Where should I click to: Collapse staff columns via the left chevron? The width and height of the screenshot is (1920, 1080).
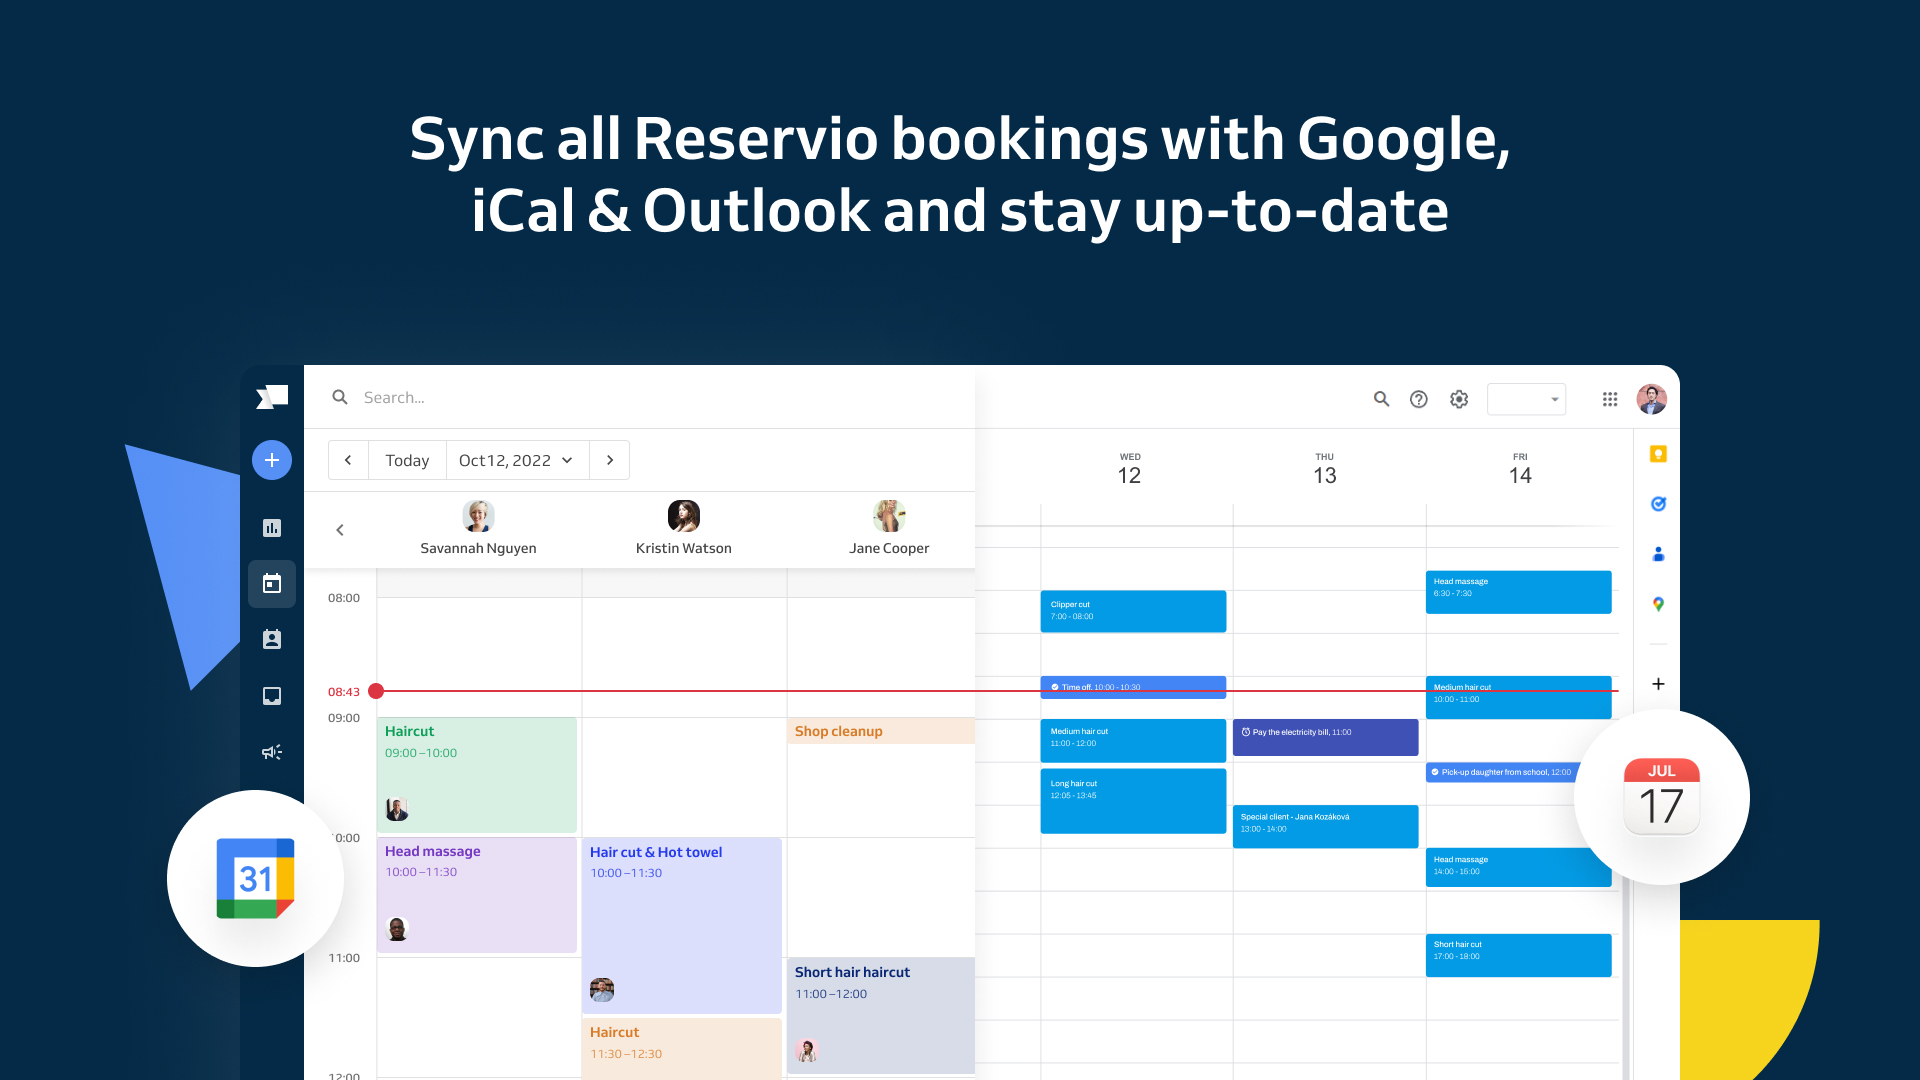click(340, 530)
